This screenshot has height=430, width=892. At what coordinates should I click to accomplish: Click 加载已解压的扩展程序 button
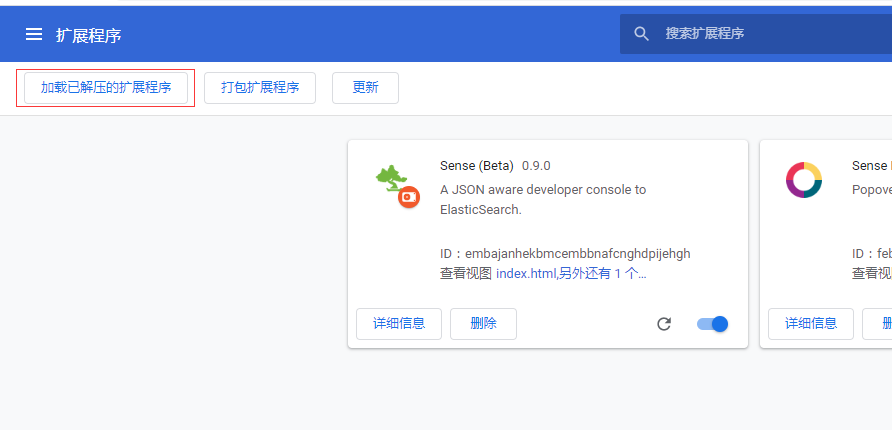pyautogui.click(x=105, y=87)
